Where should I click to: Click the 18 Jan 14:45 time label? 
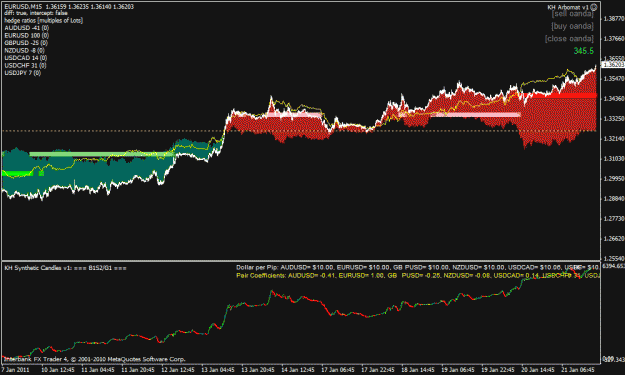point(418,369)
